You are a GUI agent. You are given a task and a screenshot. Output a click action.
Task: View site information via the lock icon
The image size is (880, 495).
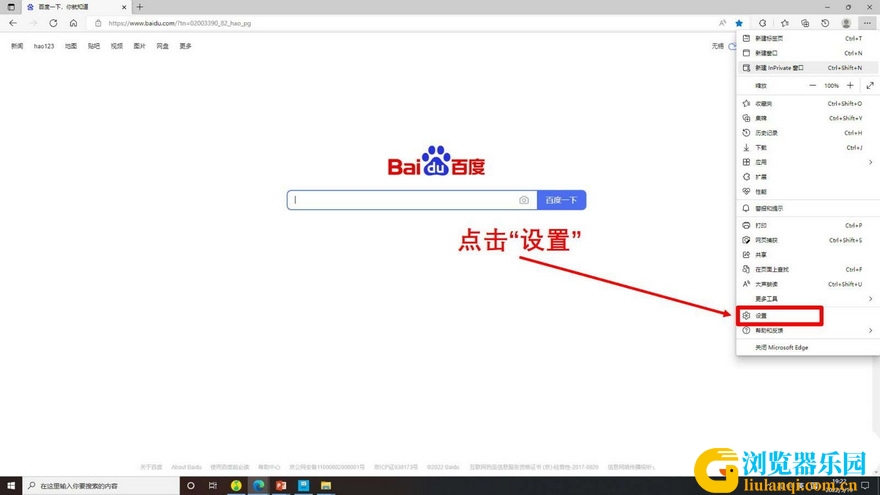point(98,23)
